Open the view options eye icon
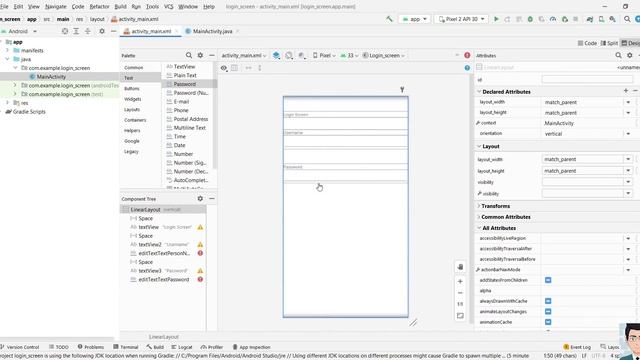Viewport: 640px width, 360px height. pyautogui.click(x=224, y=68)
